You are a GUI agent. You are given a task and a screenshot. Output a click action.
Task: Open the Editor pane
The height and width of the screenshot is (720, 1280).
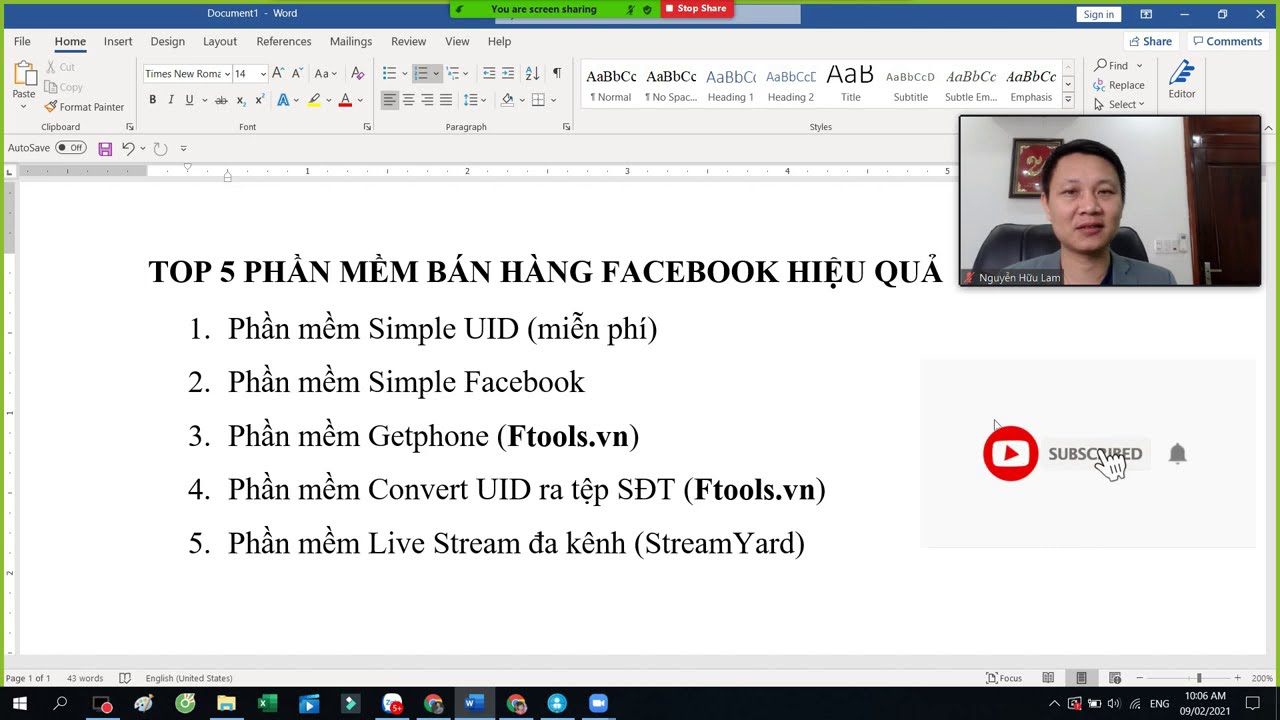pyautogui.click(x=1181, y=80)
